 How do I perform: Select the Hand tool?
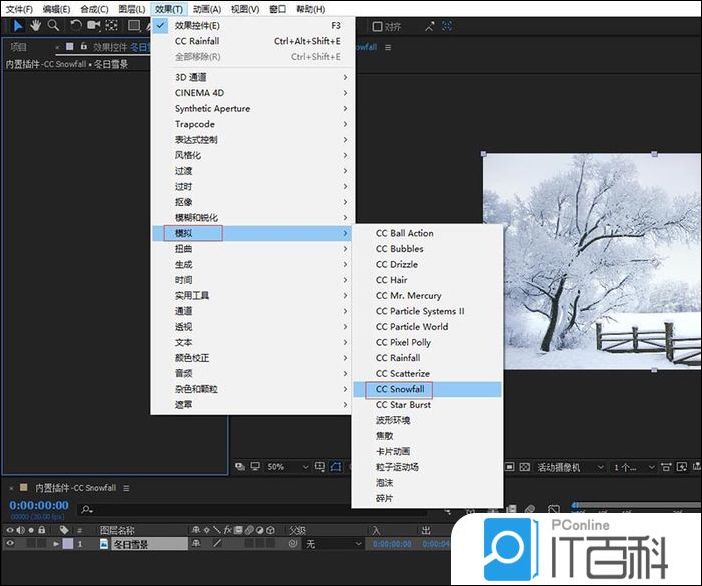pyautogui.click(x=35, y=26)
